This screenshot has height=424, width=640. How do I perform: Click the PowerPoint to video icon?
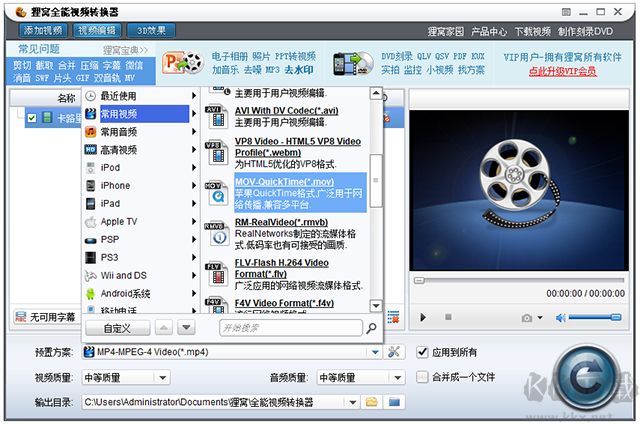click(x=183, y=63)
